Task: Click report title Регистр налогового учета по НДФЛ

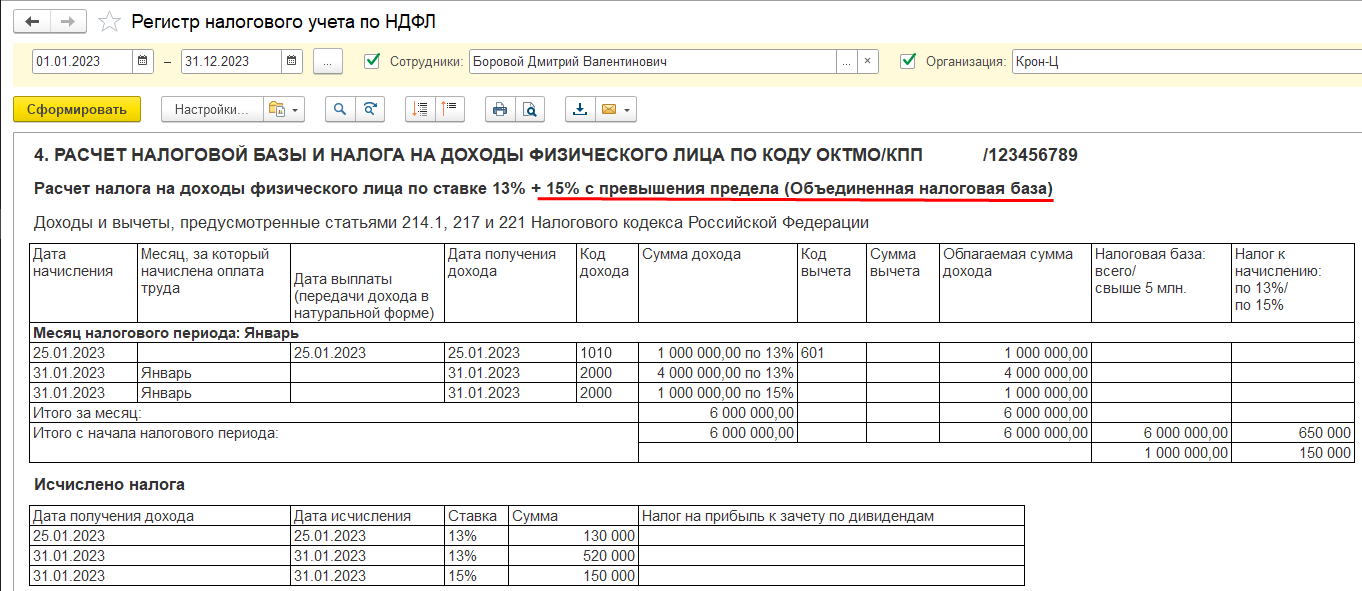Action: pyautogui.click(x=283, y=22)
